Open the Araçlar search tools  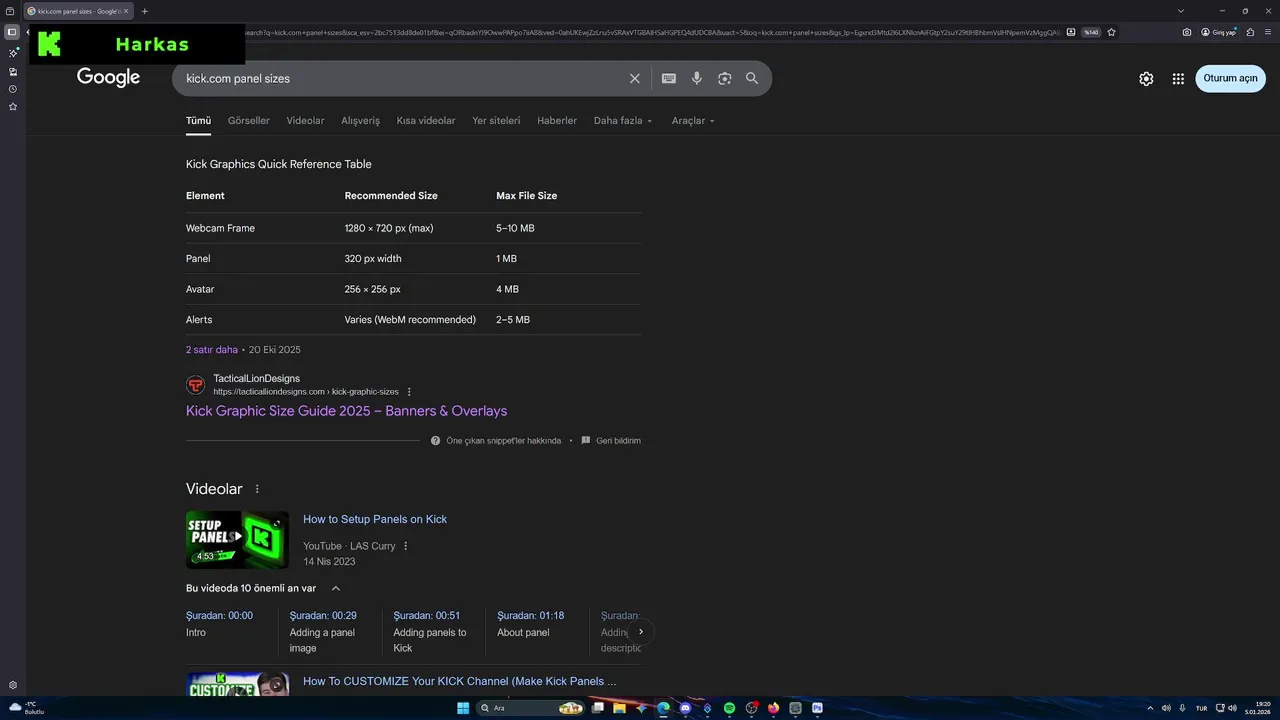pyautogui.click(x=694, y=120)
